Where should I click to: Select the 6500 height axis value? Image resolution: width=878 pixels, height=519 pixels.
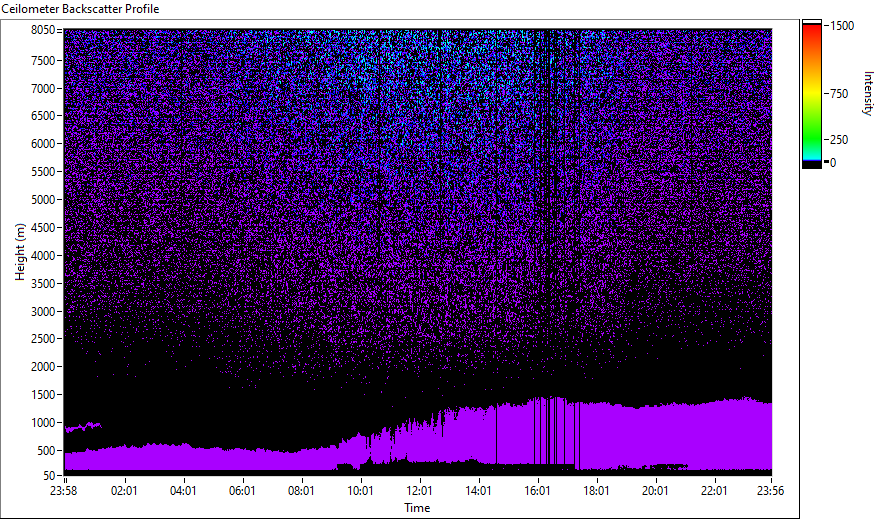[43, 116]
